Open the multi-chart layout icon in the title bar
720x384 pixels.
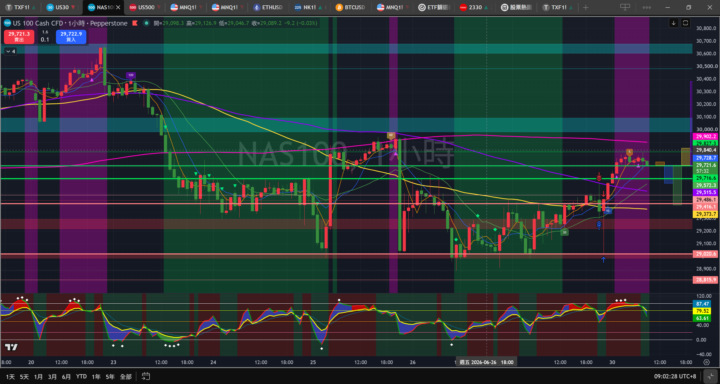[625, 7]
